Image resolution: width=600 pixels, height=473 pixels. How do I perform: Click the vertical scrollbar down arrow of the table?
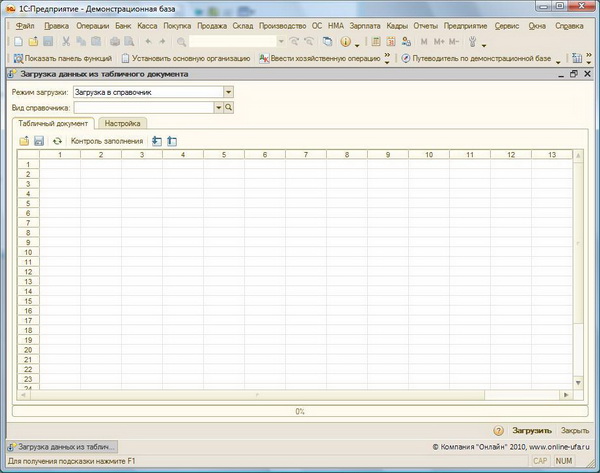(x=578, y=383)
